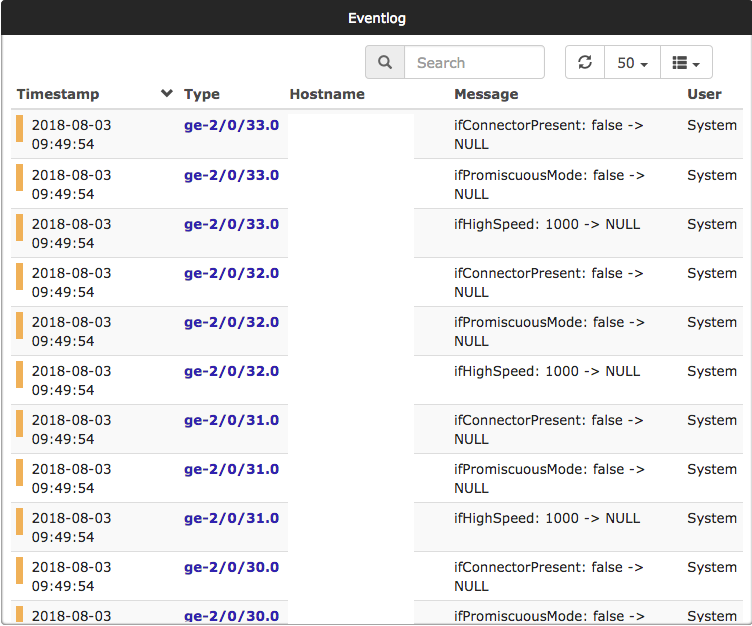
Task: Open first ge-2/0/33.0 link
Action: [231, 125]
